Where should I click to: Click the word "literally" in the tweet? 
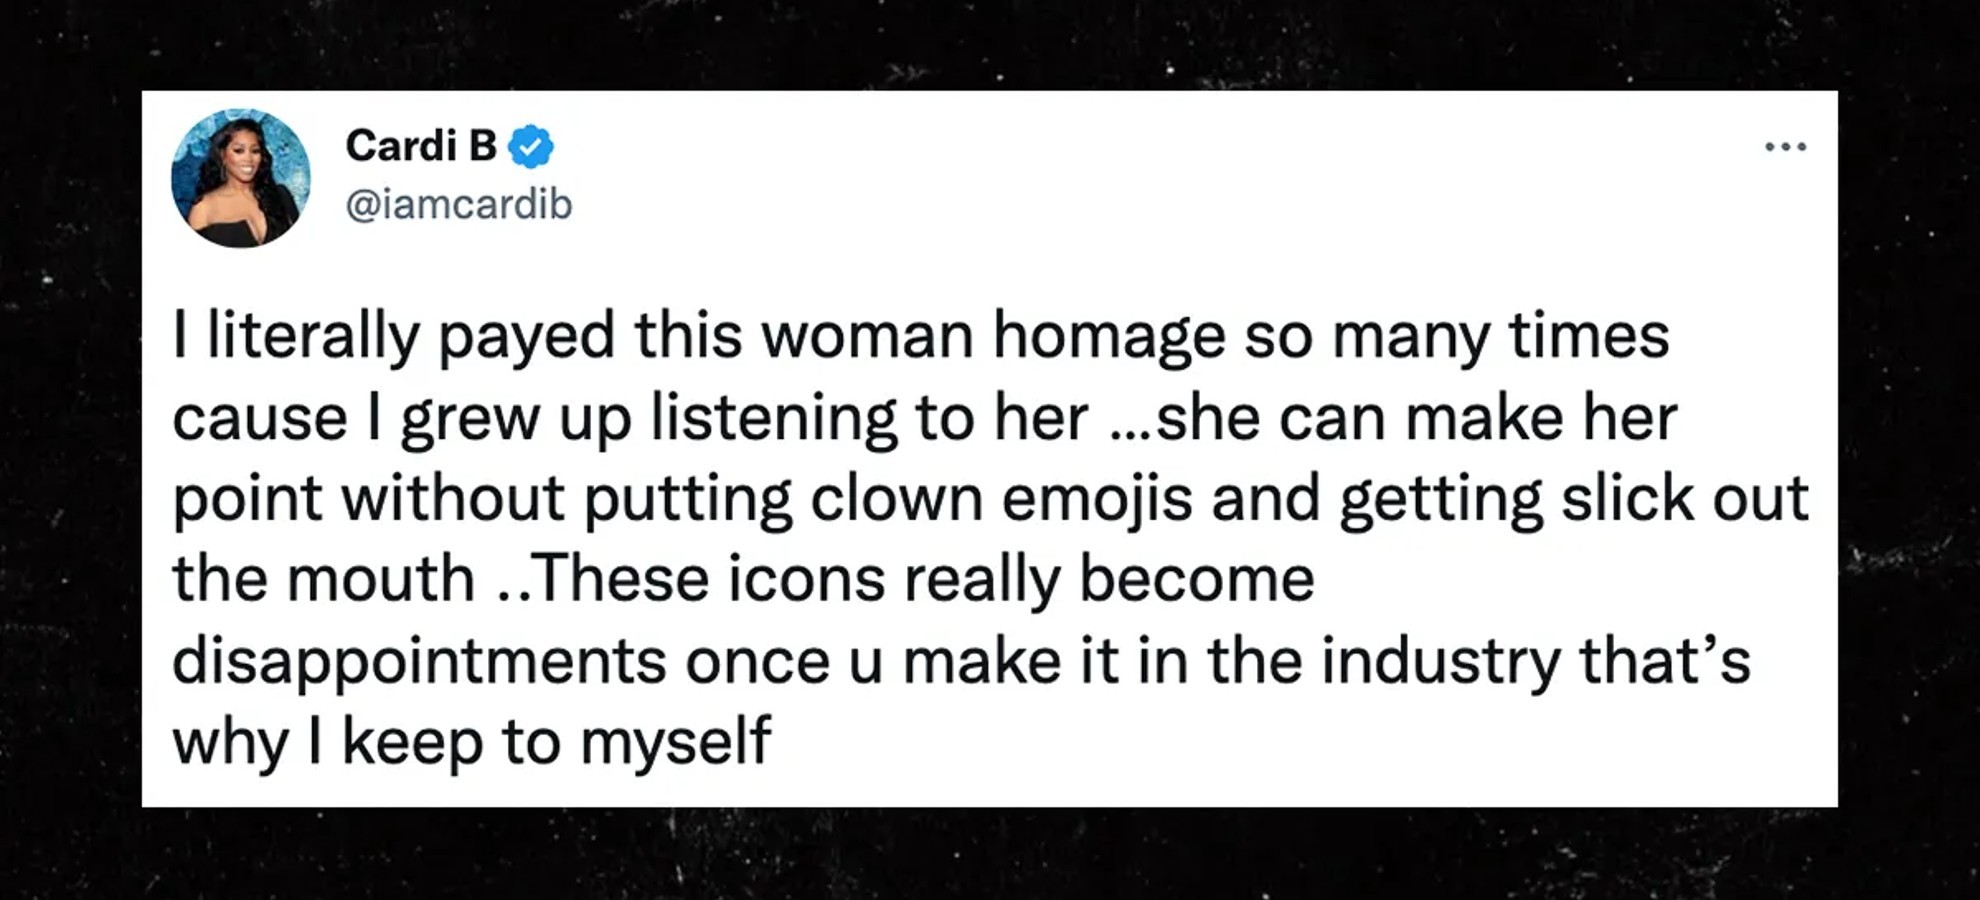click(313, 337)
